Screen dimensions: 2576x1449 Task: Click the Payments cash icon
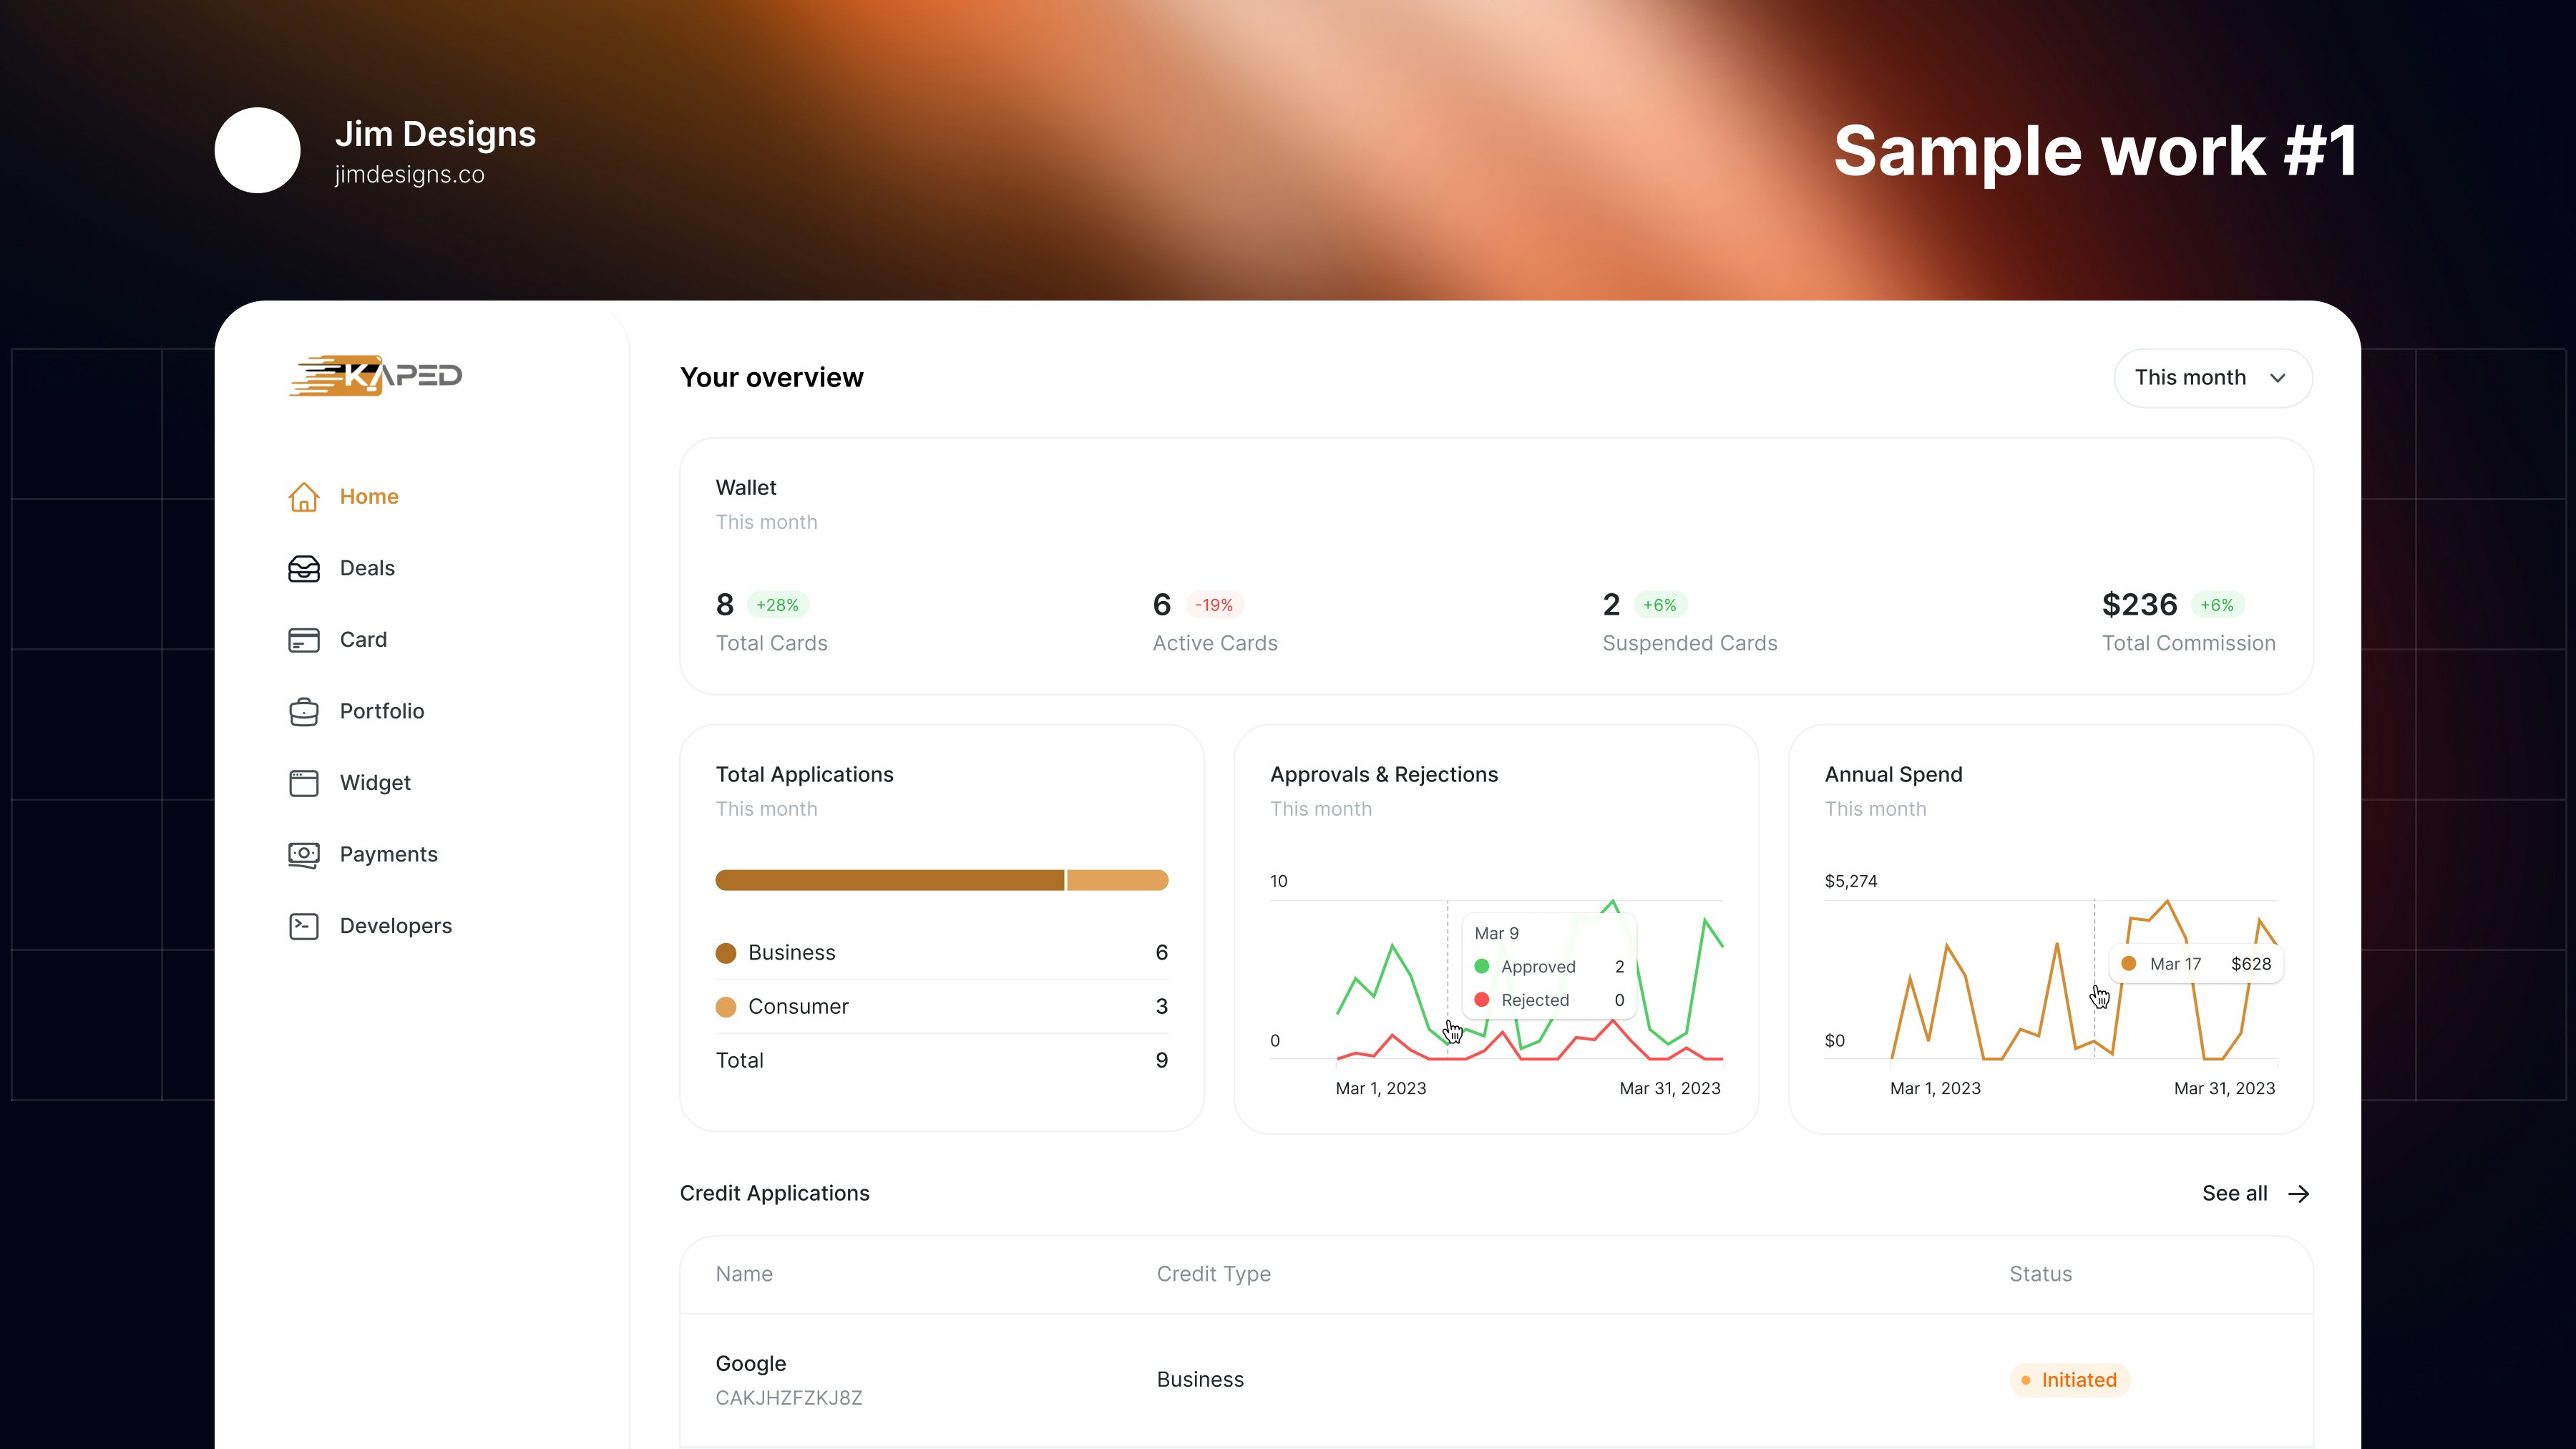coord(304,855)
